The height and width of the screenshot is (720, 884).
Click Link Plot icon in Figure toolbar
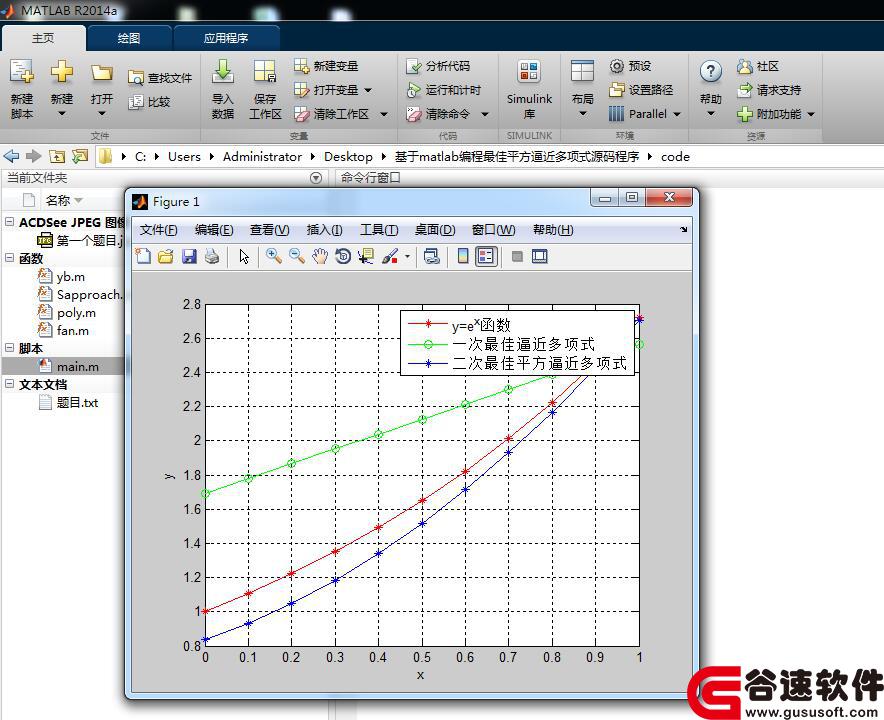click(432, 257)
